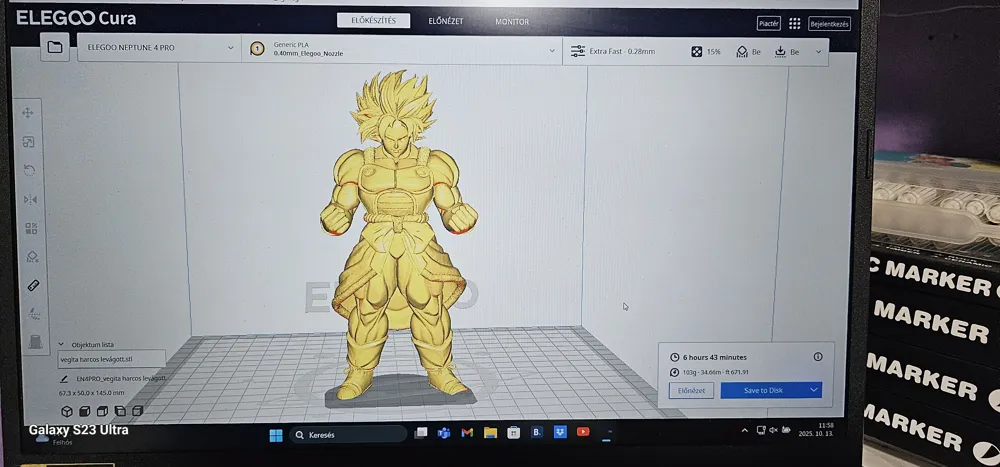The height and width of the screenshot is (467, 1000).
Task: Select the Rotate tool
Action: pos(29,170)
